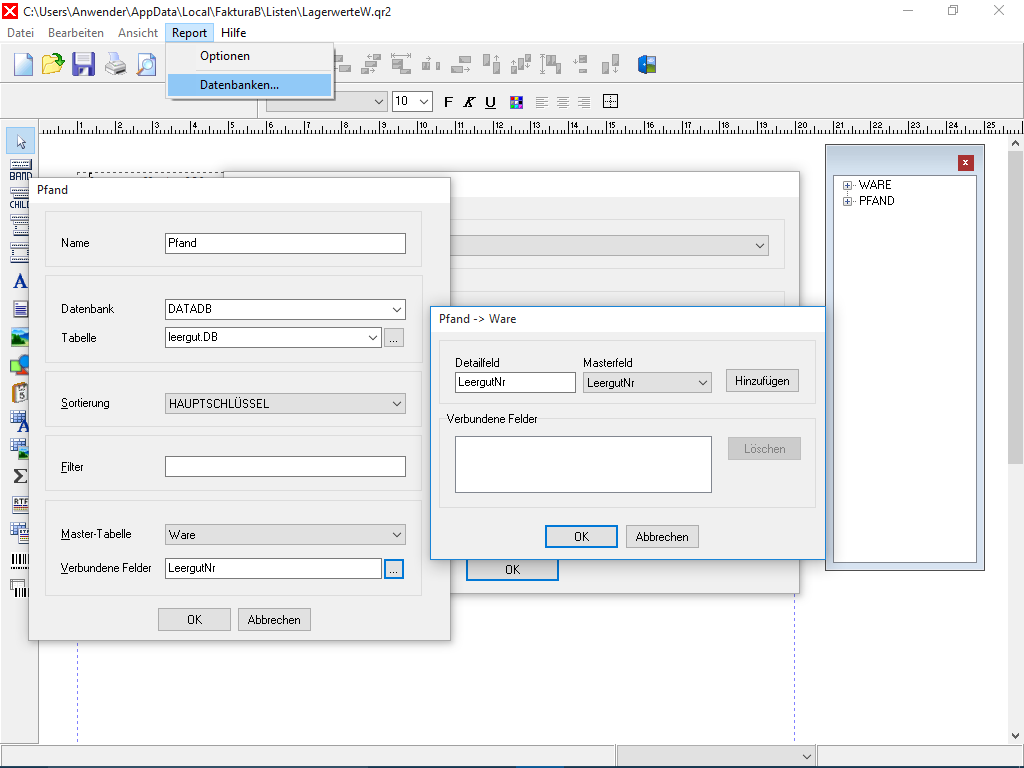This screenshot has height=768, width=1024.
Task: Toggle underline U formatting button
Action: click(x=490, y=102)
